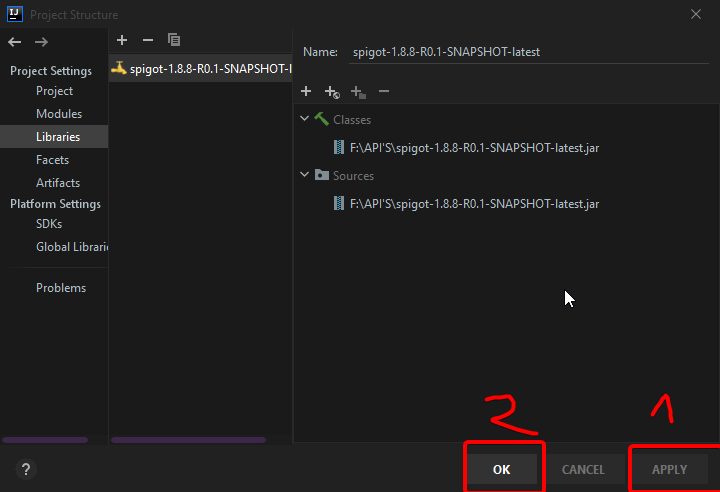Copy the selected library

pyautogui.click(x=174, y=40)
